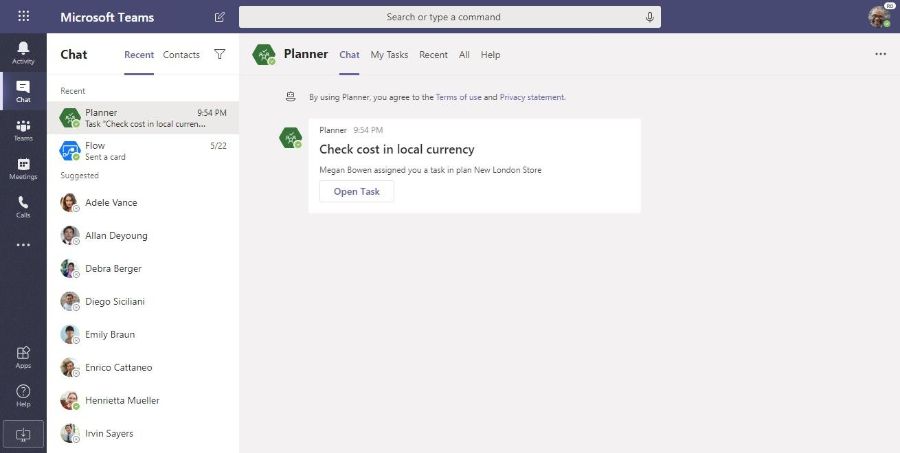Screen dimensions: 900x453
Task: Switch to My Tasks tab
Action: [389, 55]
